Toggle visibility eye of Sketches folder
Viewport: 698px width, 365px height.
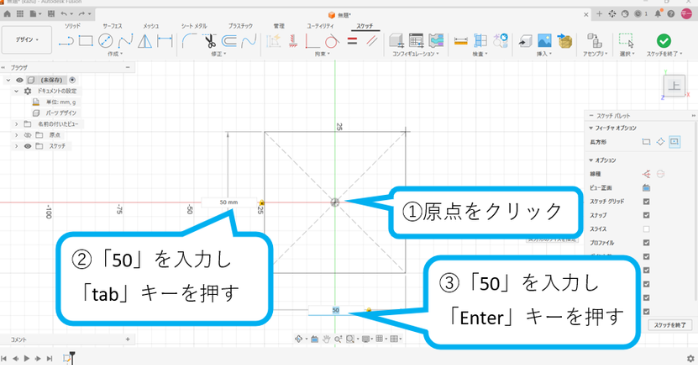point(28,146)
